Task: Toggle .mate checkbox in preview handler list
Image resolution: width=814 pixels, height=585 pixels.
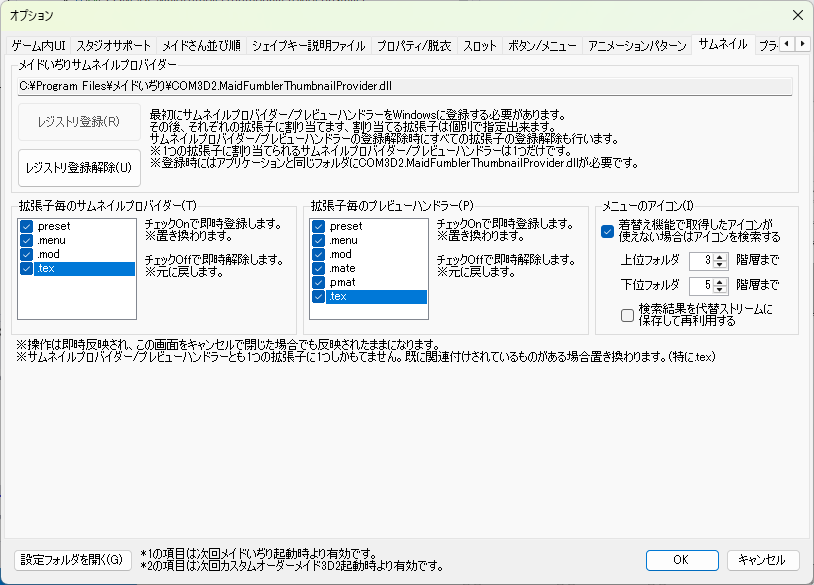Action: pos(320,269)
